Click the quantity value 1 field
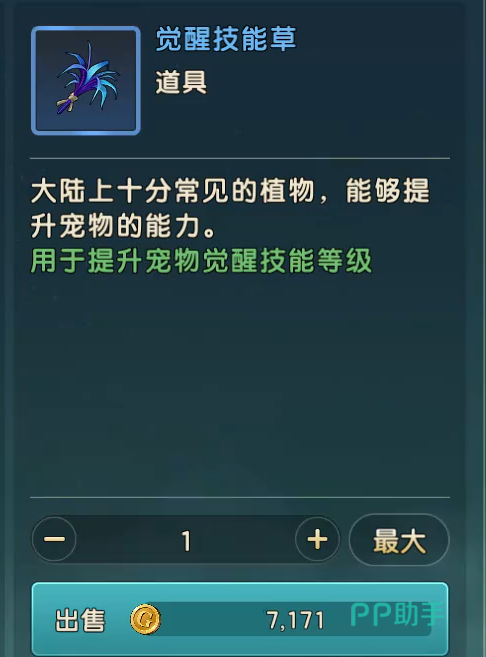Viewport: 486px width, 657px height. pyautogui.click(x=186, y=541)
